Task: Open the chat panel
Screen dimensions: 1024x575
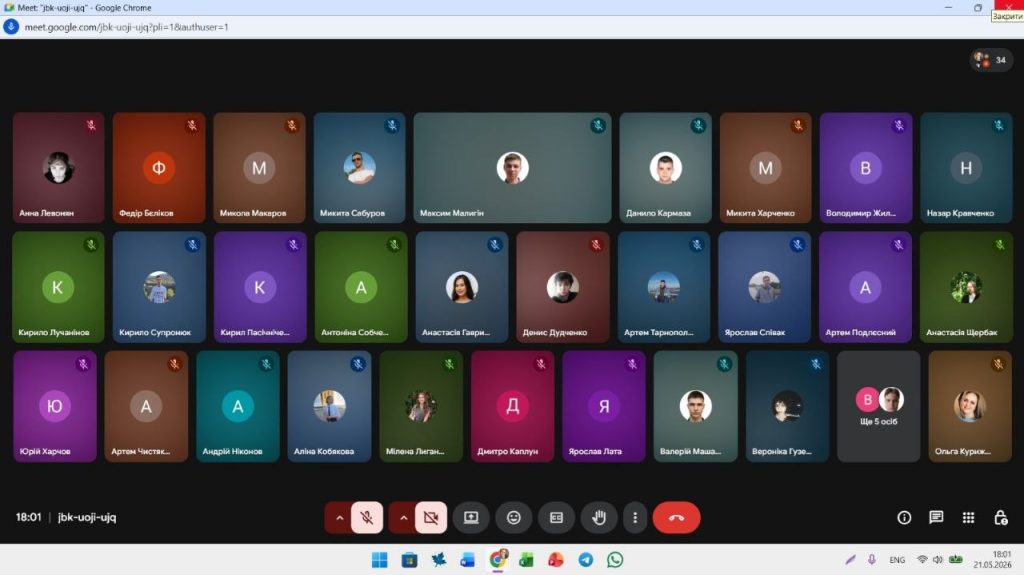Action: 936,518
